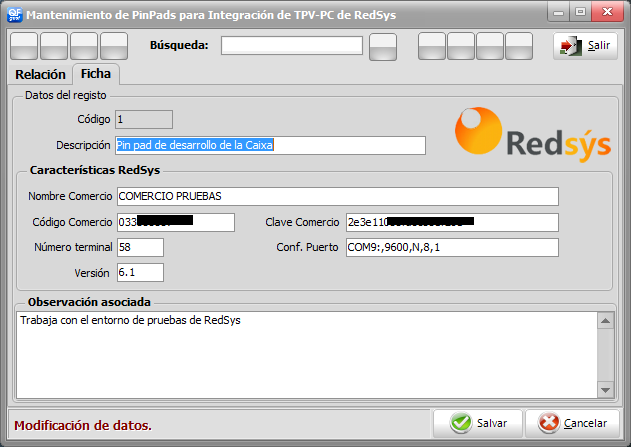Viewport: 631px width, 447px height.
Task: Click the 'Conf. Puerto' label
Action: [307, 247]
